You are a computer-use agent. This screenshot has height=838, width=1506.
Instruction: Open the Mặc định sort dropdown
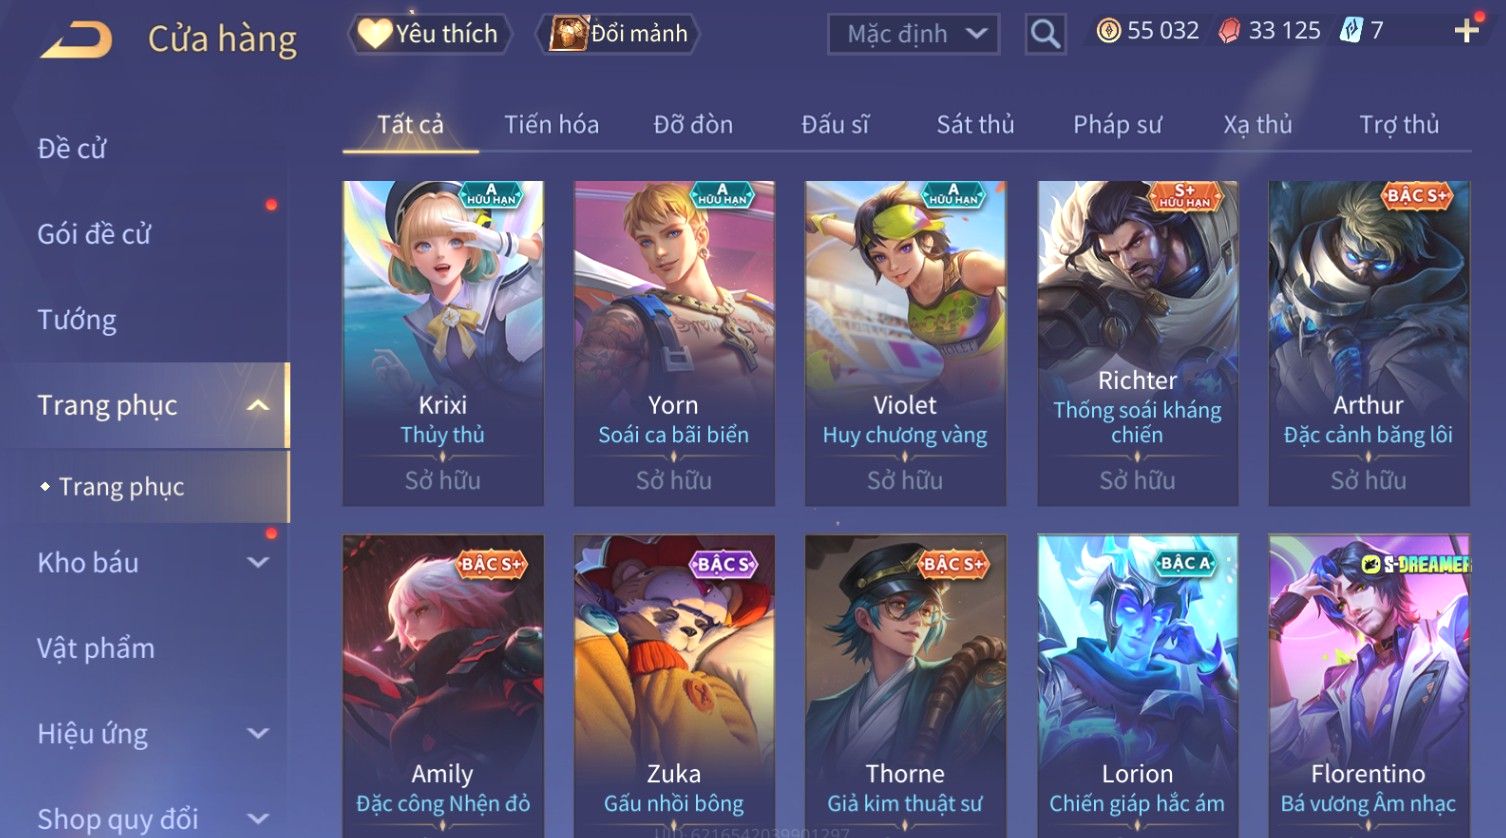[913, 34]
